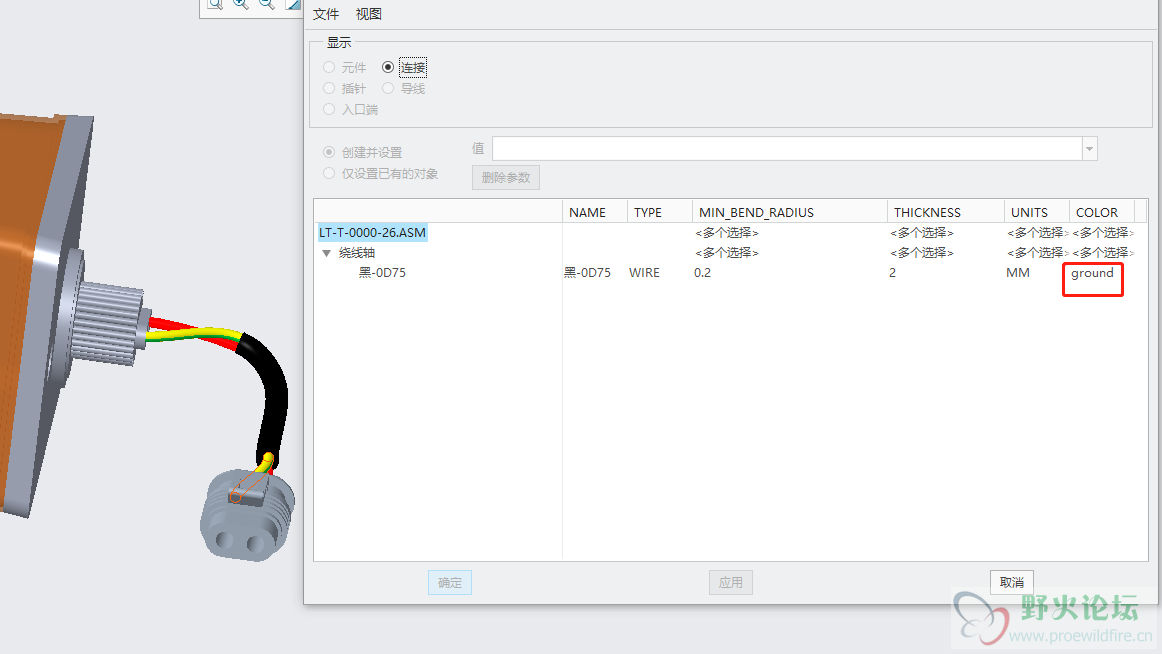Select the 入口端 radio button

329,109
